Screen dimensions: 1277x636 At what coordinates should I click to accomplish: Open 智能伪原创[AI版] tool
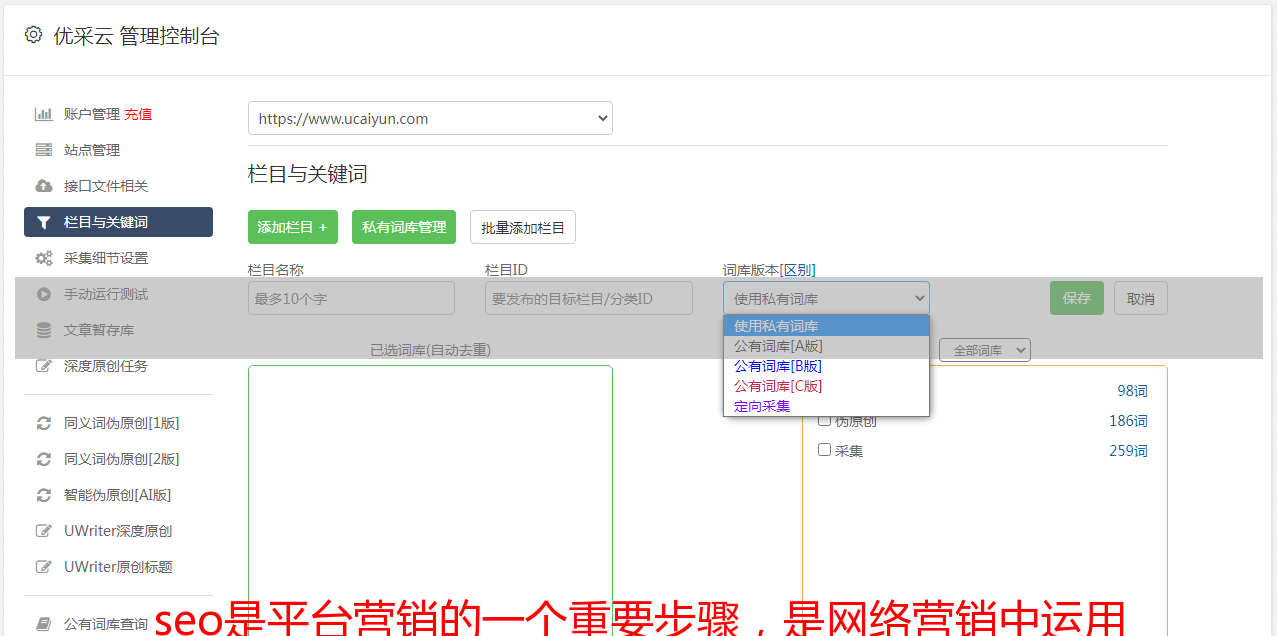[x=118, y=495]
